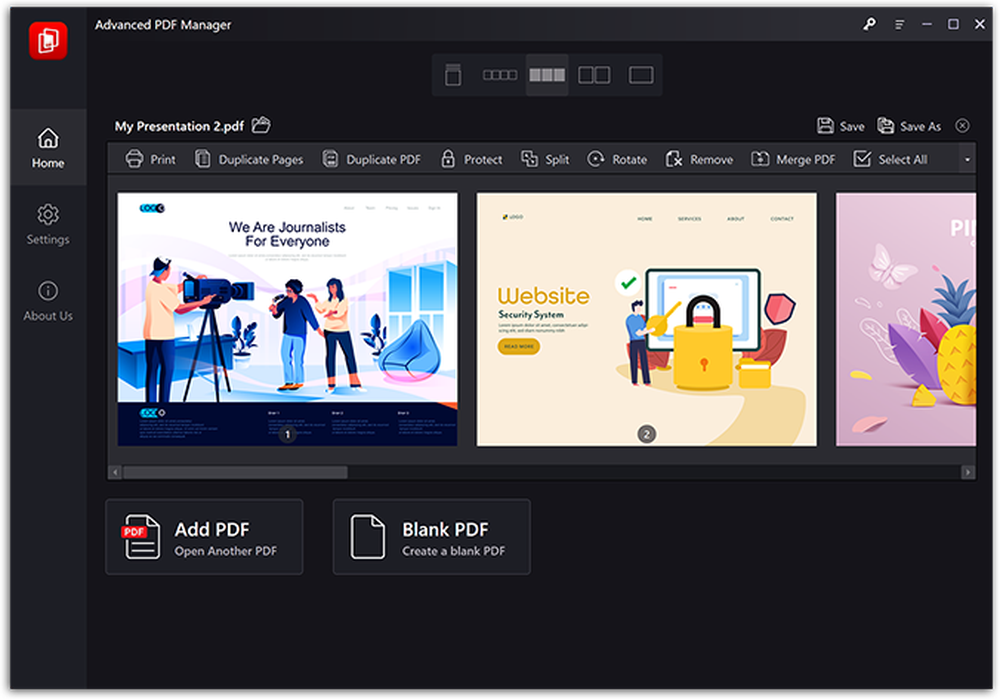The width and height of the screenshot is (1000, 699).
Task: Click the My Presentation 2.pdf file name
Action: click(179, 126)
